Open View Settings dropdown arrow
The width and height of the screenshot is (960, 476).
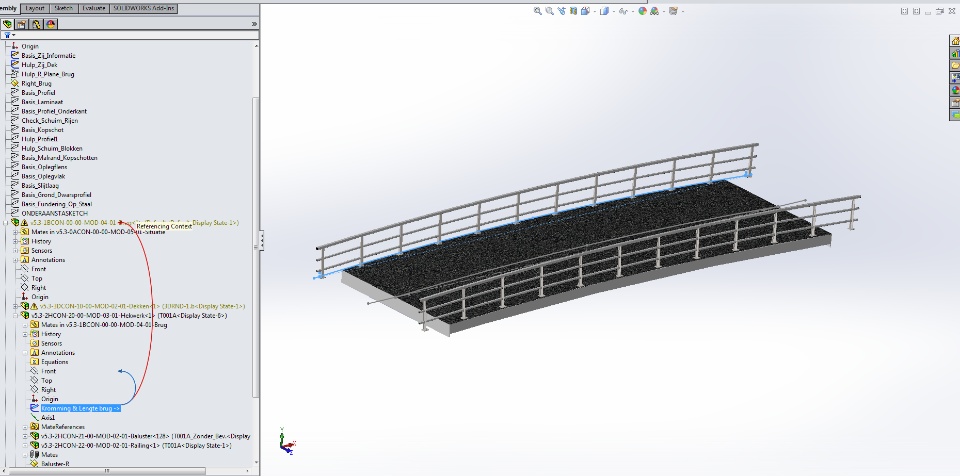681,11
